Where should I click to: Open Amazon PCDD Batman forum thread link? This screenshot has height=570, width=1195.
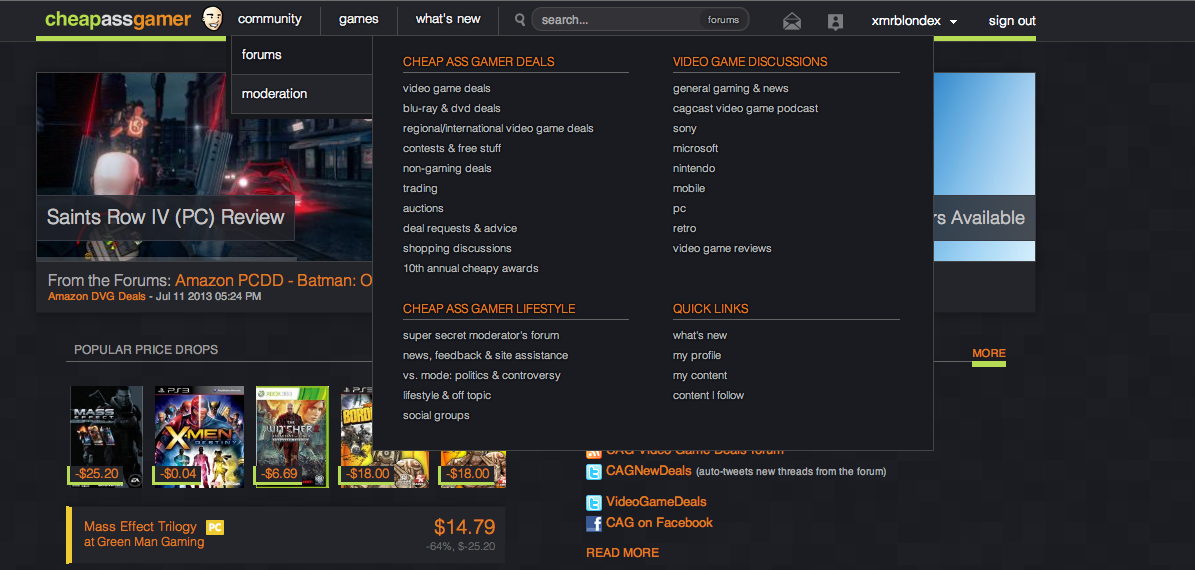point(274,280)
